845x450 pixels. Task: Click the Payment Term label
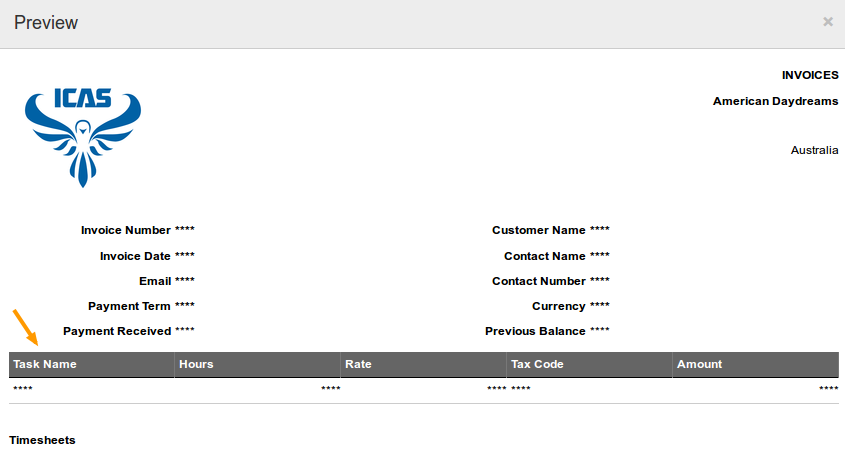point(129,306)
